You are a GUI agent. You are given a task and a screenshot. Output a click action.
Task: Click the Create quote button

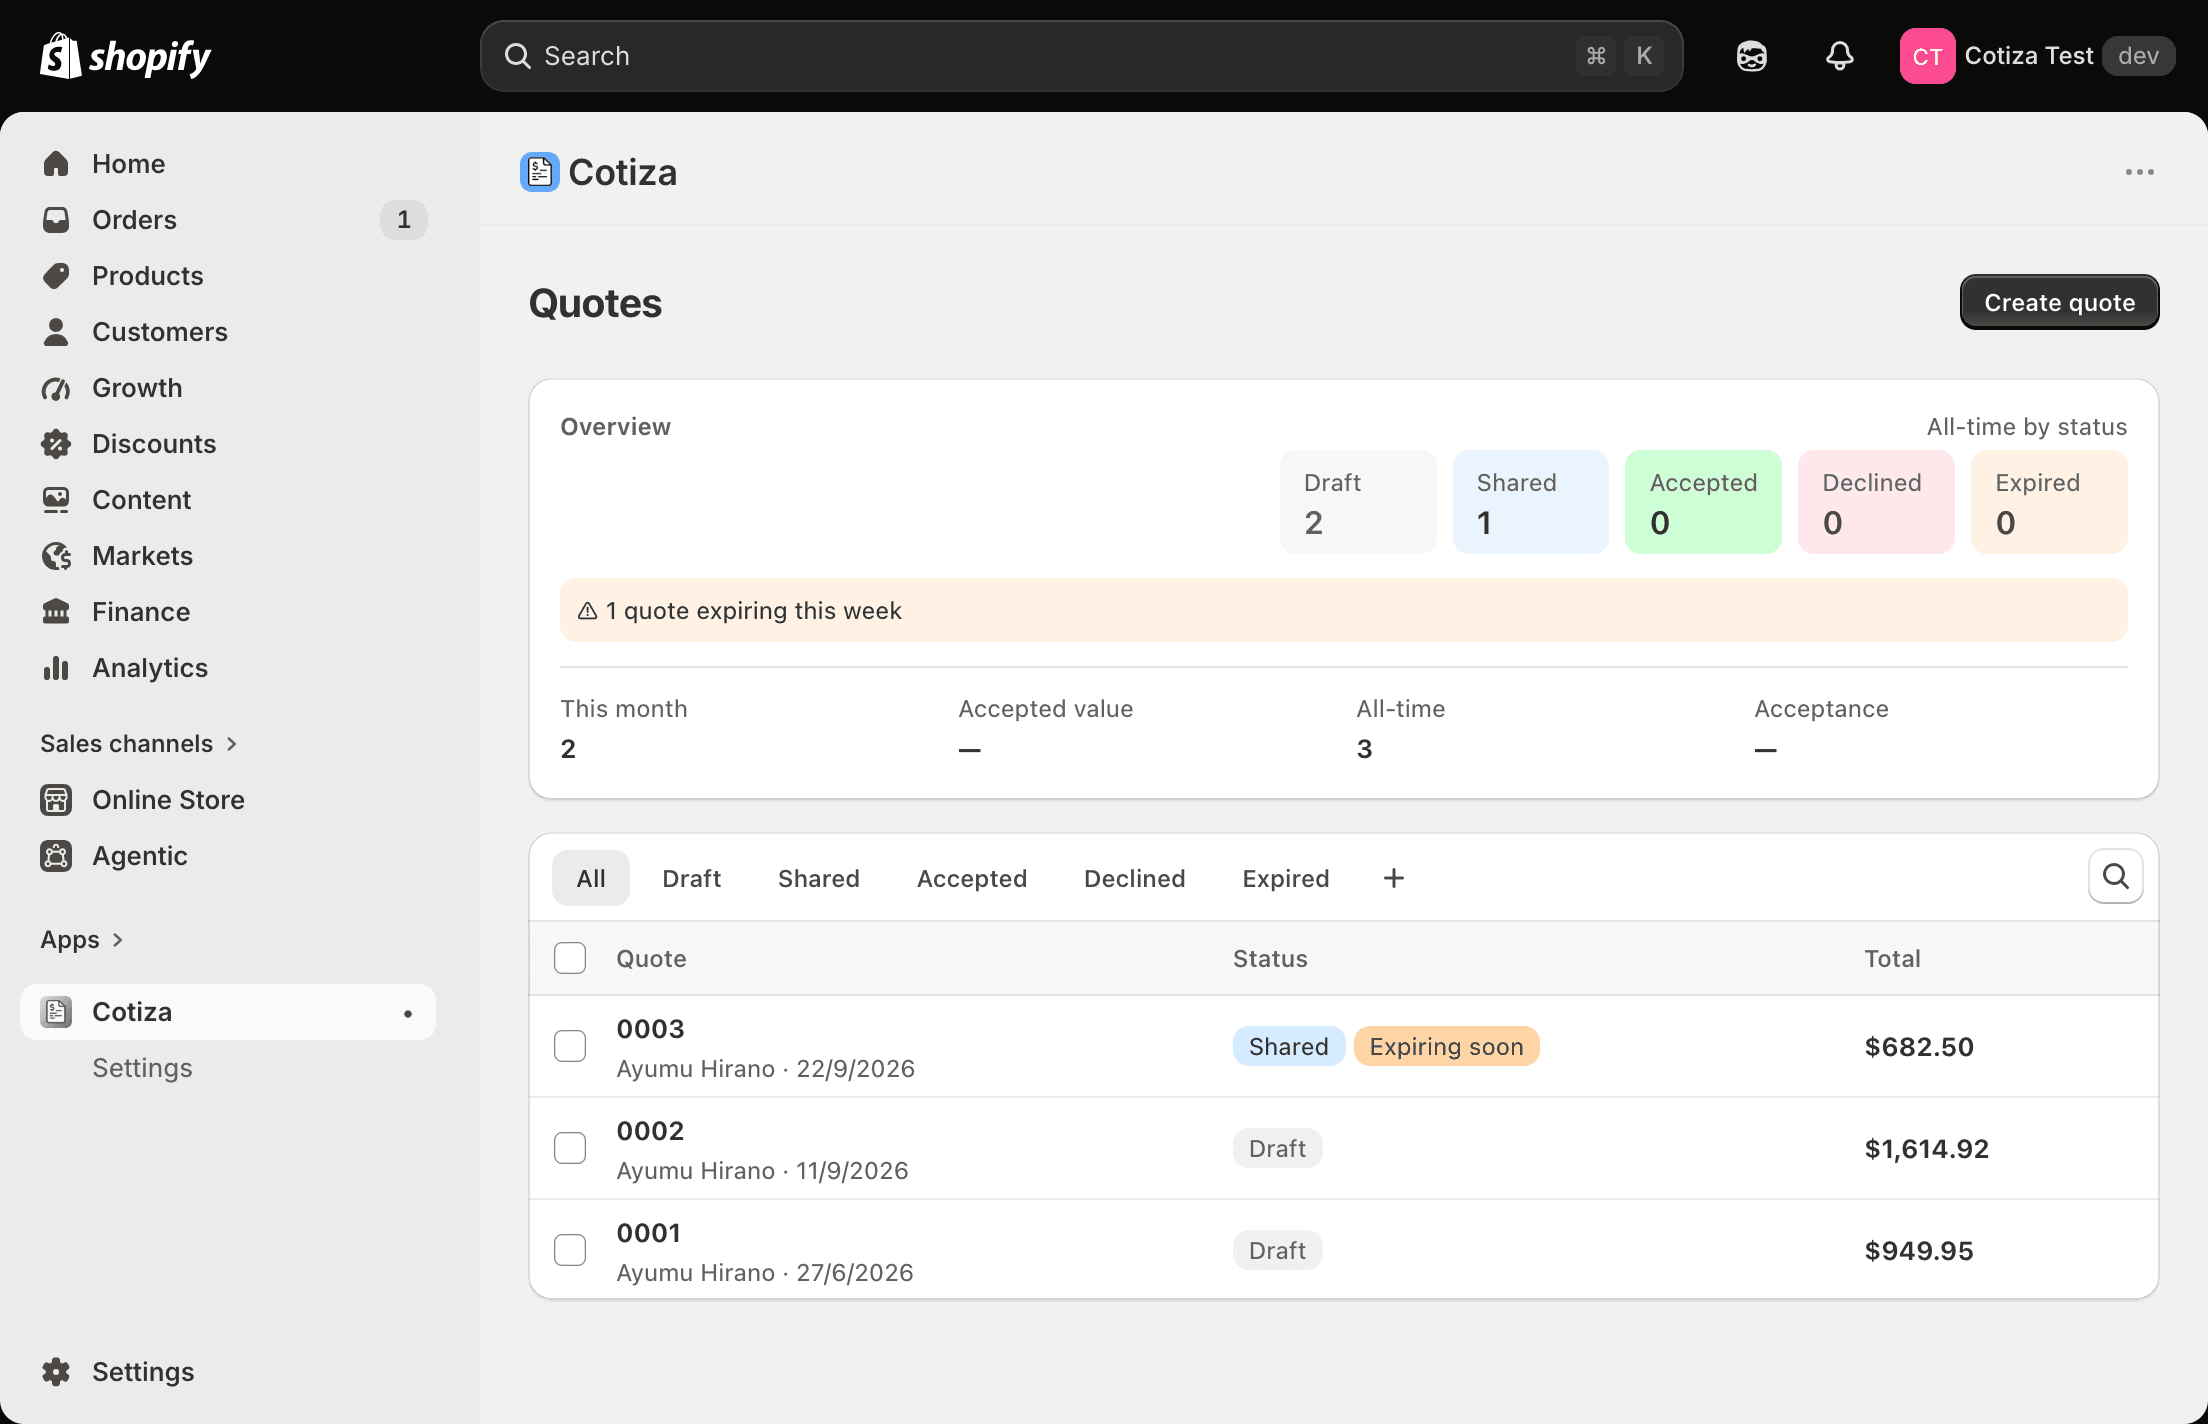click(x=2060, y=302)
